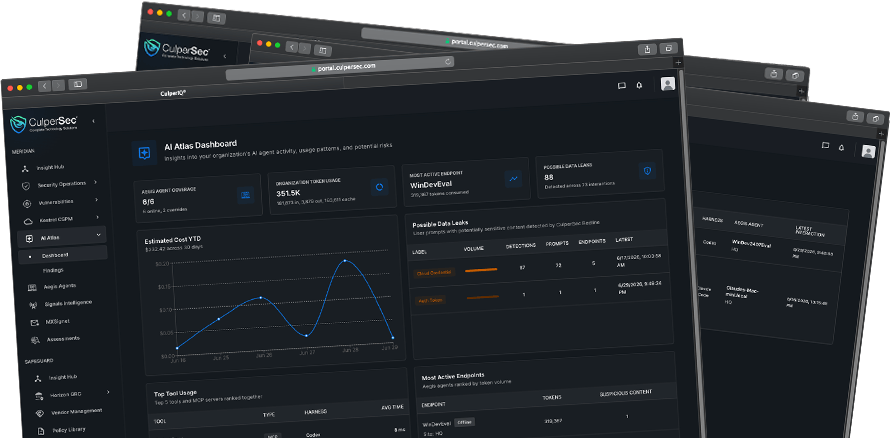Open the Horizon GRC sidebar icon
The height and width of the screenshot is (438, 892).
(39, 395)
